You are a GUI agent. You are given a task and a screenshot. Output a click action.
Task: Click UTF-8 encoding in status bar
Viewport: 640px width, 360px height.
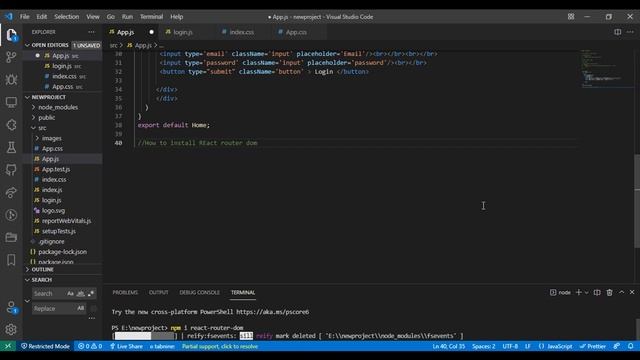click(x=510, y=346)
